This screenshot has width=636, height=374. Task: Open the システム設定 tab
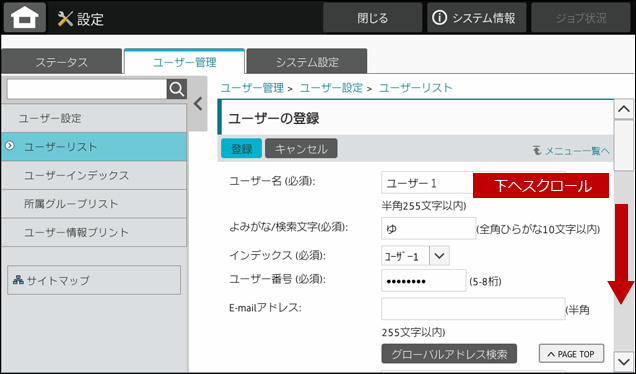click(307, 62)
